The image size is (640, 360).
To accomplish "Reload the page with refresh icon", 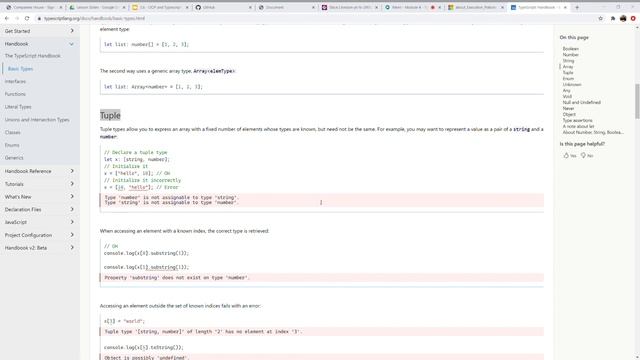I will point(27,18).
